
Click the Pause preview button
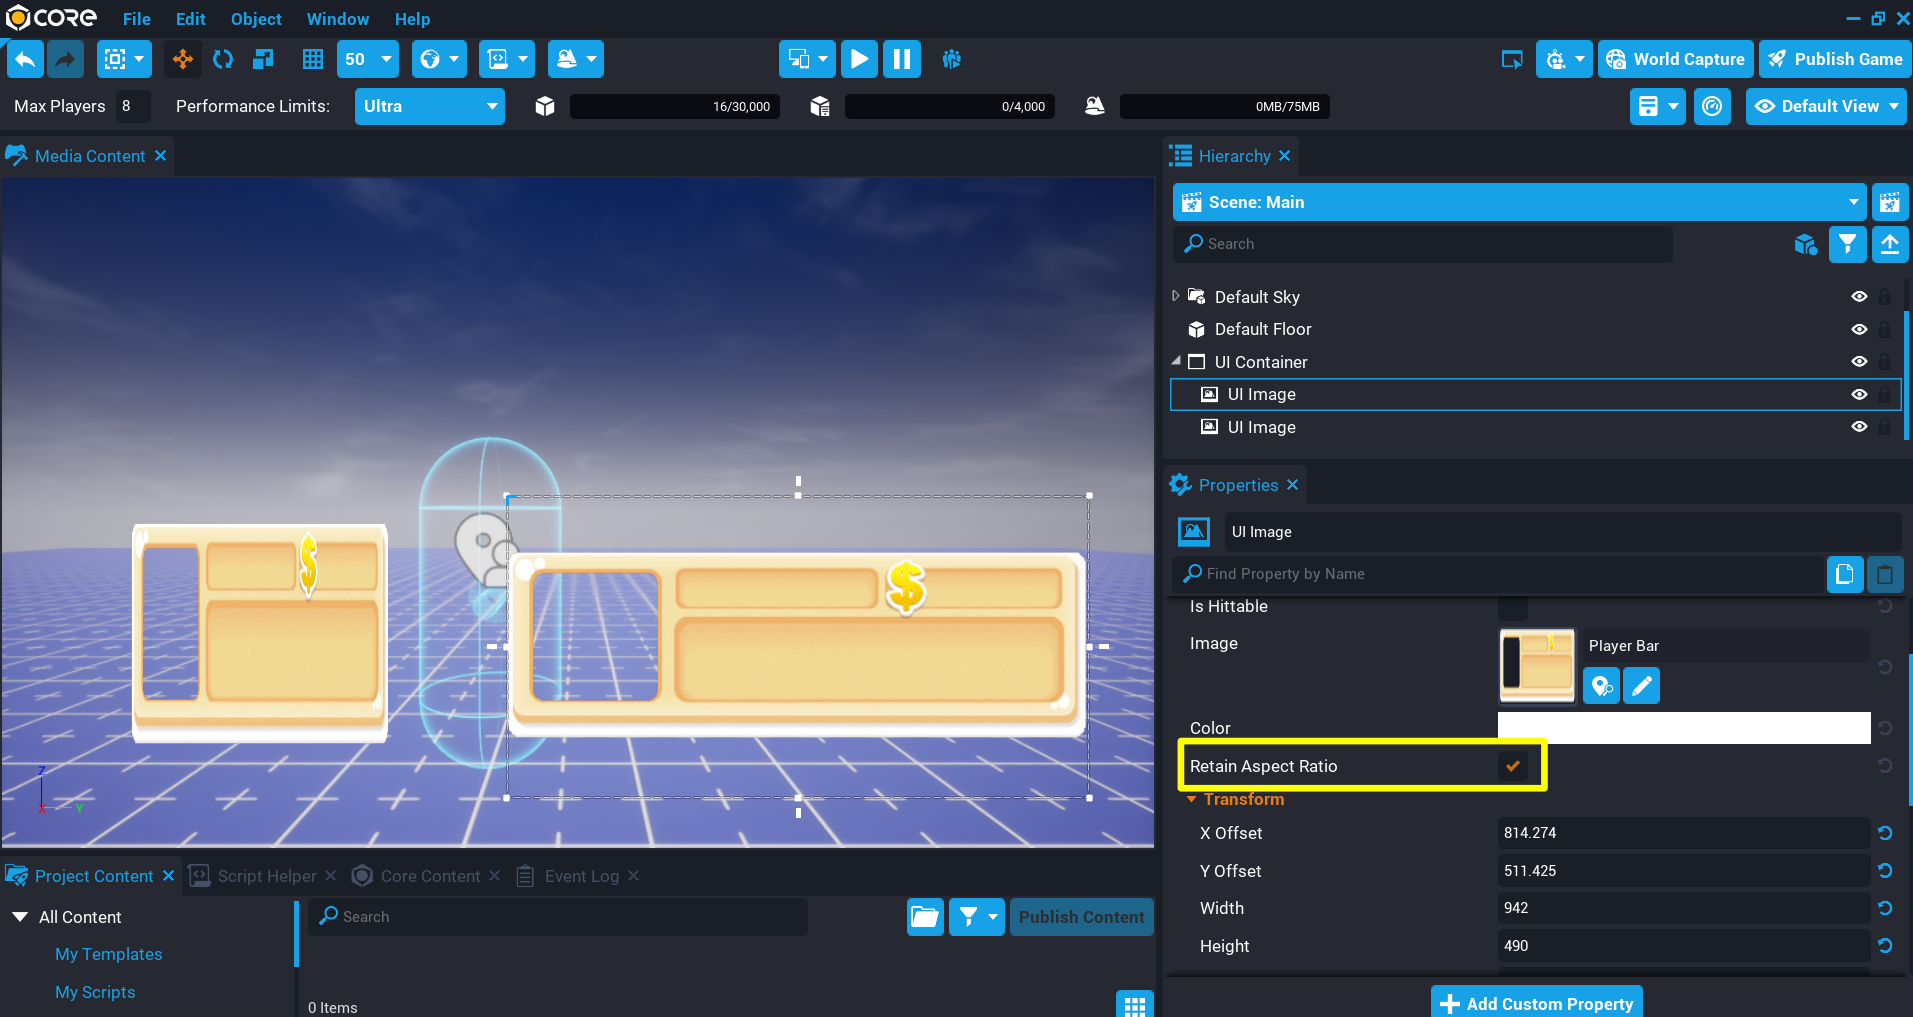pos(901,59)
